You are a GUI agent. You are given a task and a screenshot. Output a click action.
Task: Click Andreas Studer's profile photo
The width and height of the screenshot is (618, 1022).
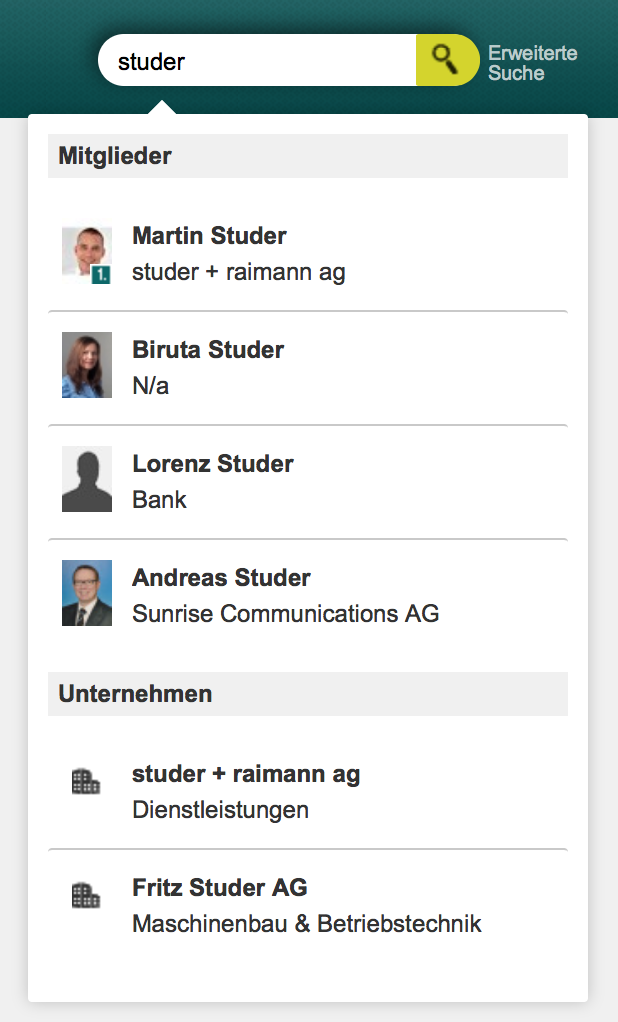click(x=87, y=593)
